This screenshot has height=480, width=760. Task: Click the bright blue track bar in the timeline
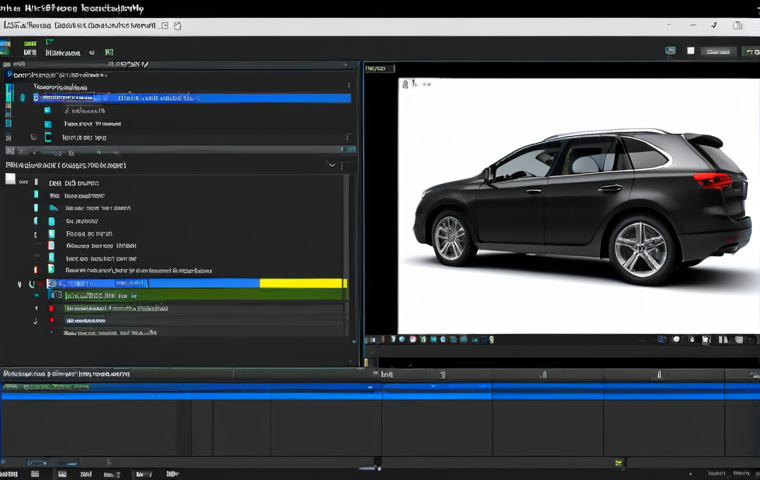pos(380,396)
